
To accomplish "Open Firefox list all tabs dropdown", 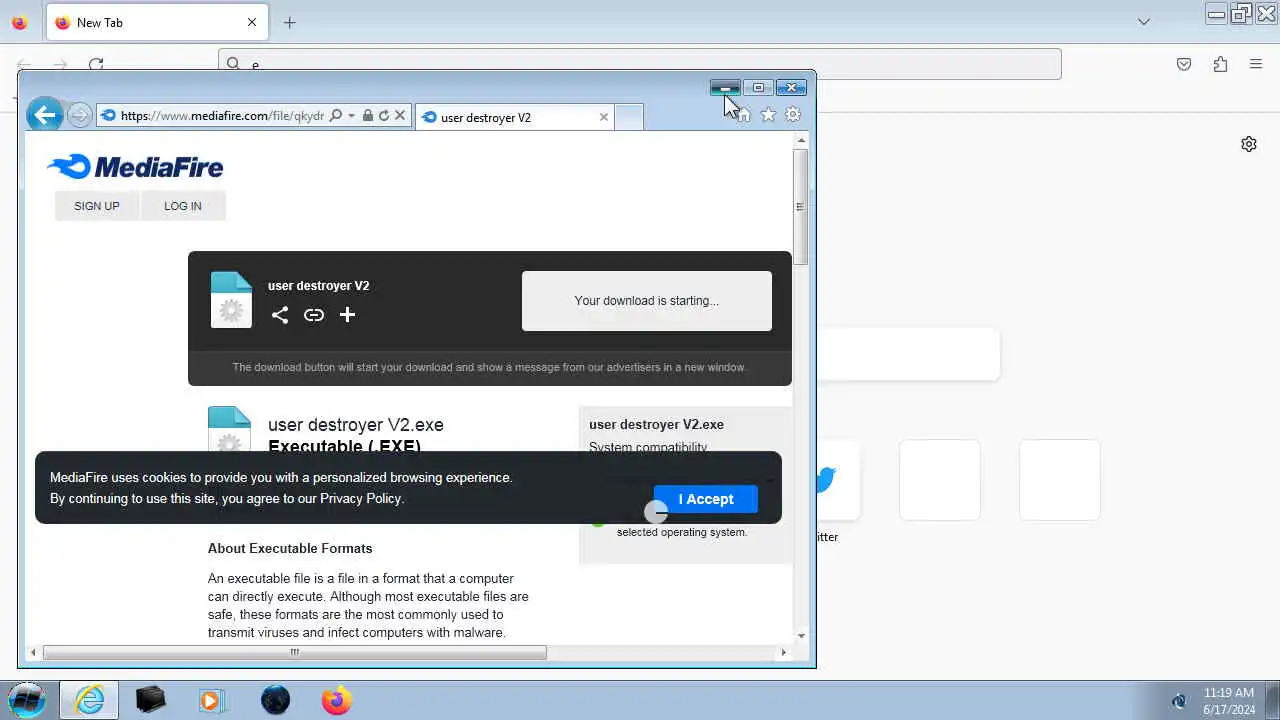I will coord(1144,22).
